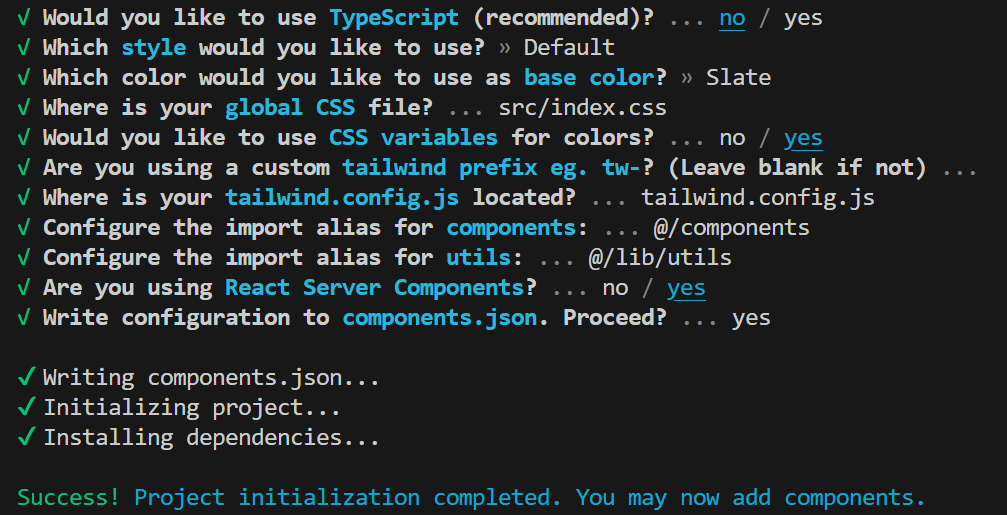Click the checkmark beside 'Installing dependencies'
Screen dimensions: 1007x515
coord(26,437)
